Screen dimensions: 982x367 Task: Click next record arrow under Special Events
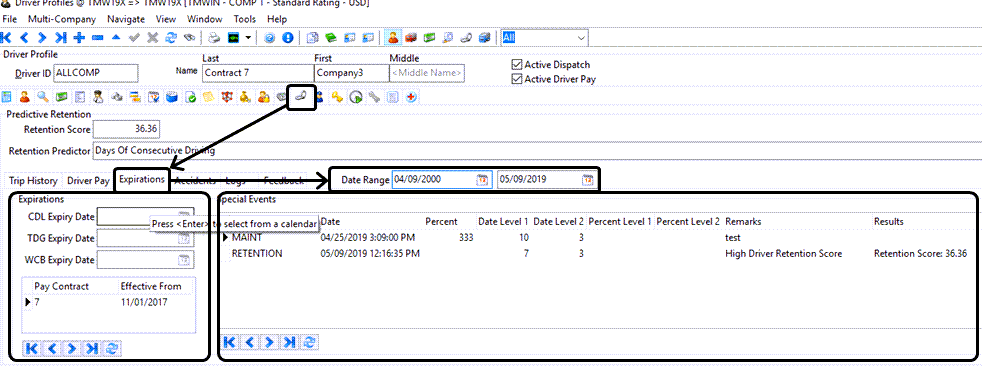270,342
